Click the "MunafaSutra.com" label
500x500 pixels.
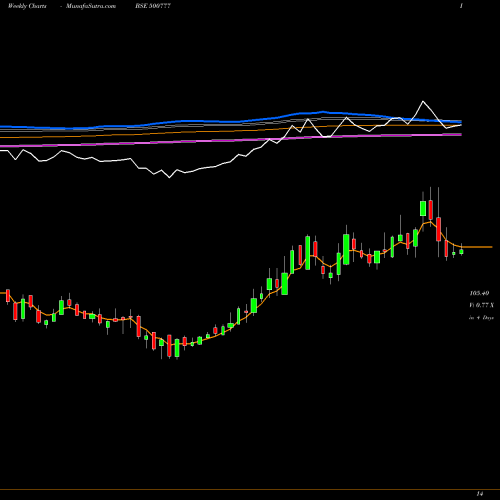[91, 6]
